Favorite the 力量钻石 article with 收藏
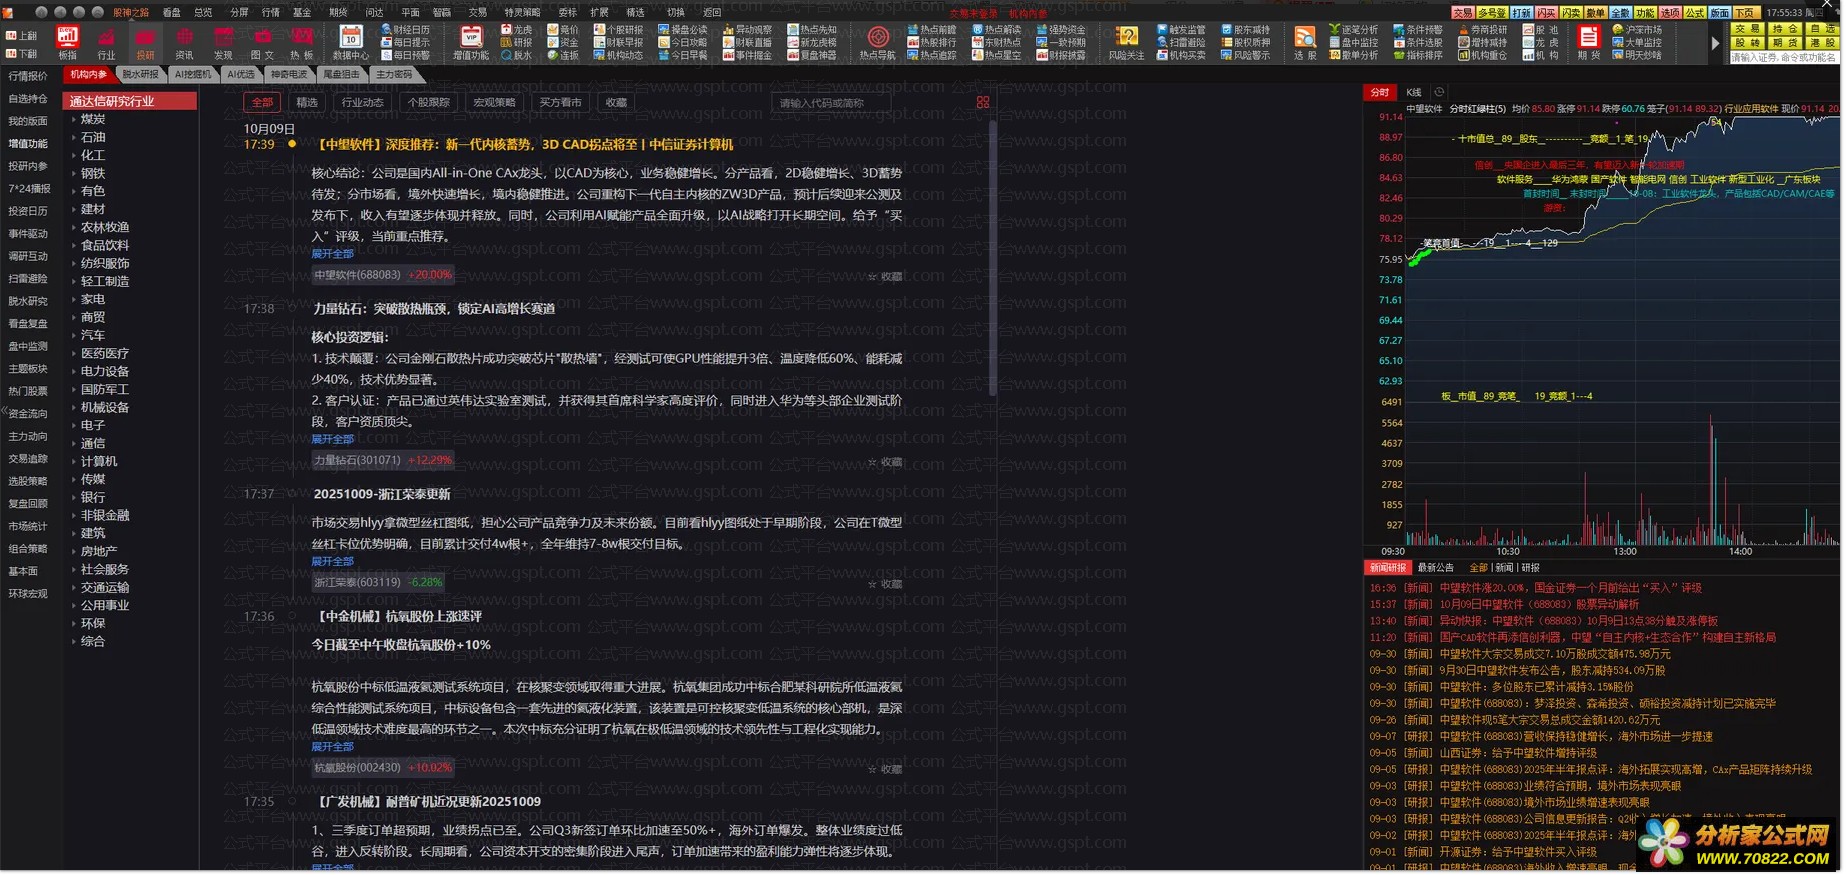 coord(885,462)
